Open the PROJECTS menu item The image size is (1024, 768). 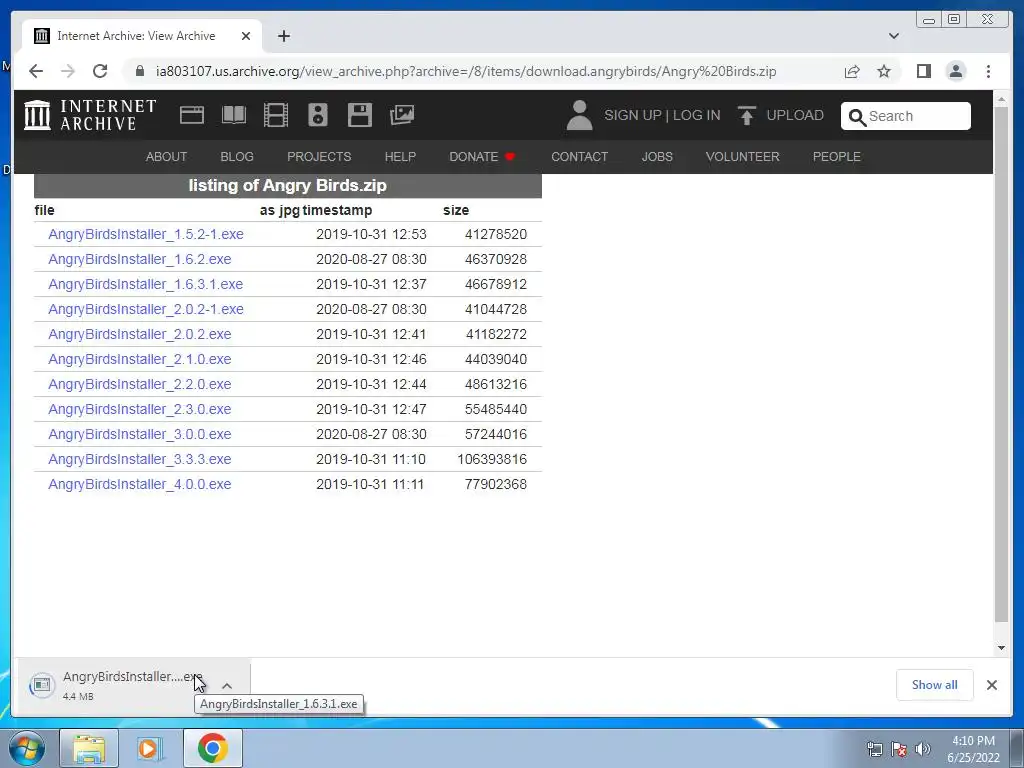click(x=319, y=157)
